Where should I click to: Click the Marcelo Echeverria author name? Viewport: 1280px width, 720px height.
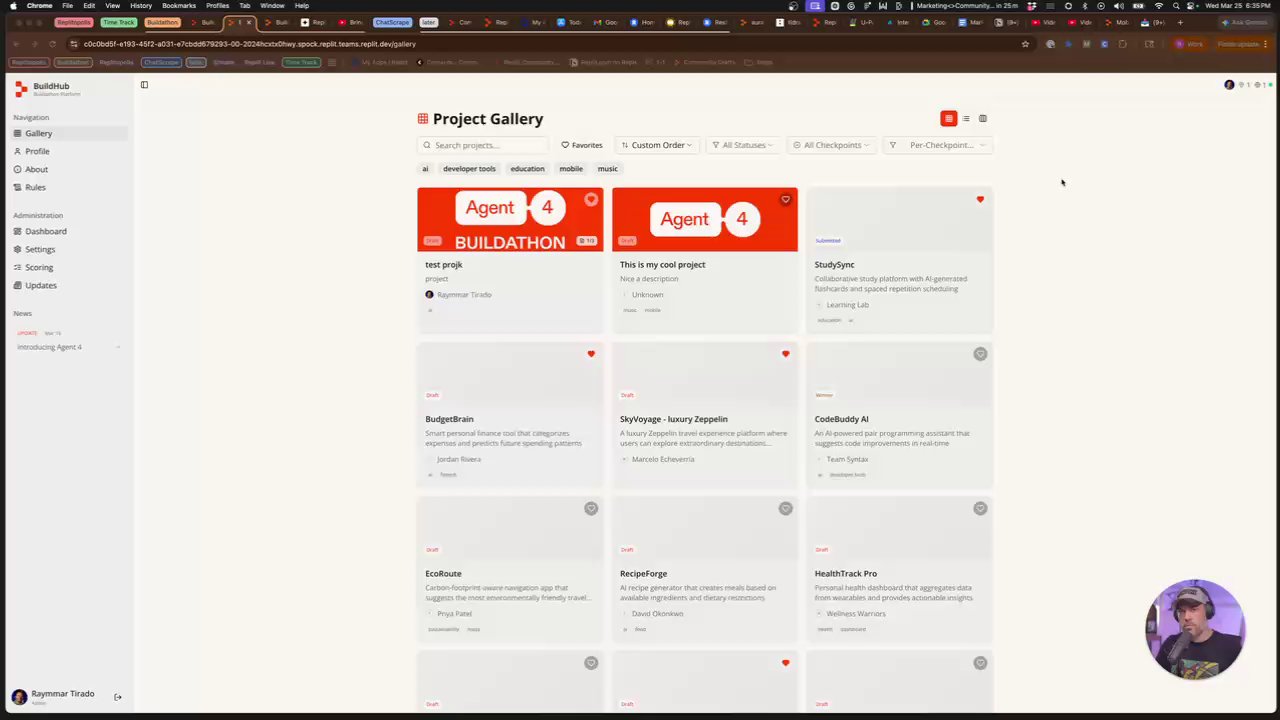click(x=662, y=459)
